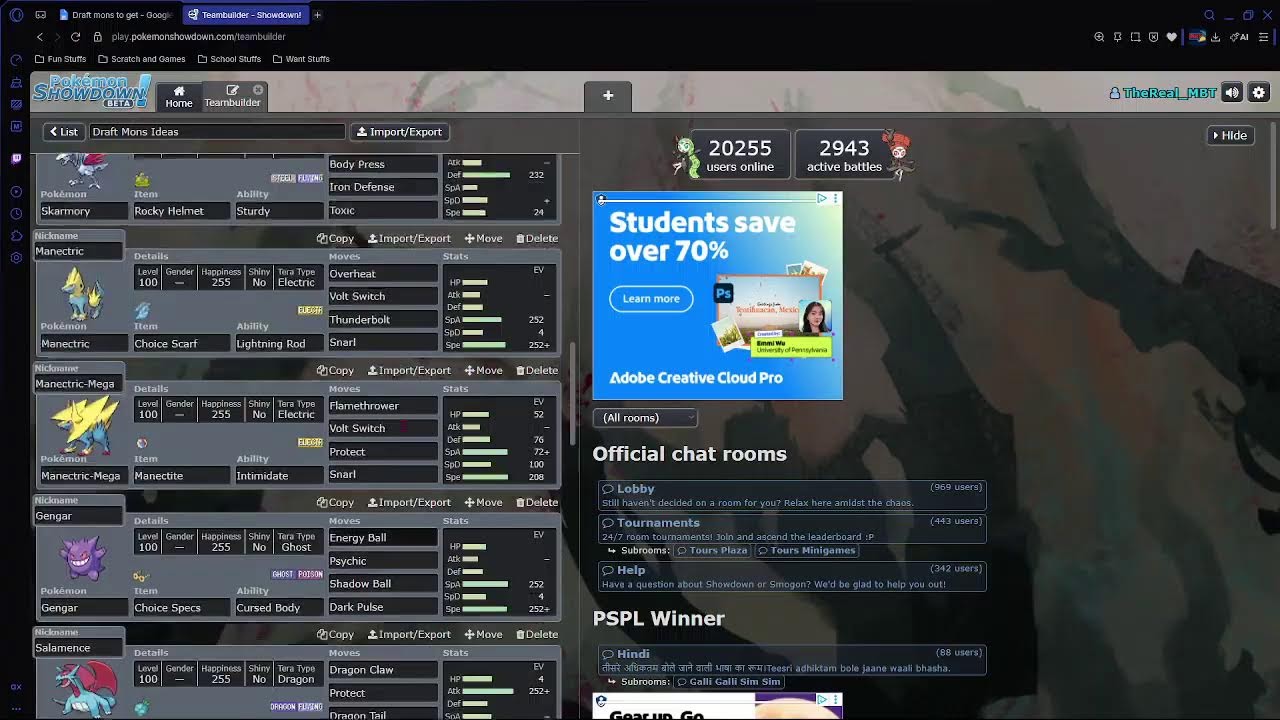Open the Easy Setup sliders icon
The height and width of the screenshot is (720, 1280).
click(1263, 37)
